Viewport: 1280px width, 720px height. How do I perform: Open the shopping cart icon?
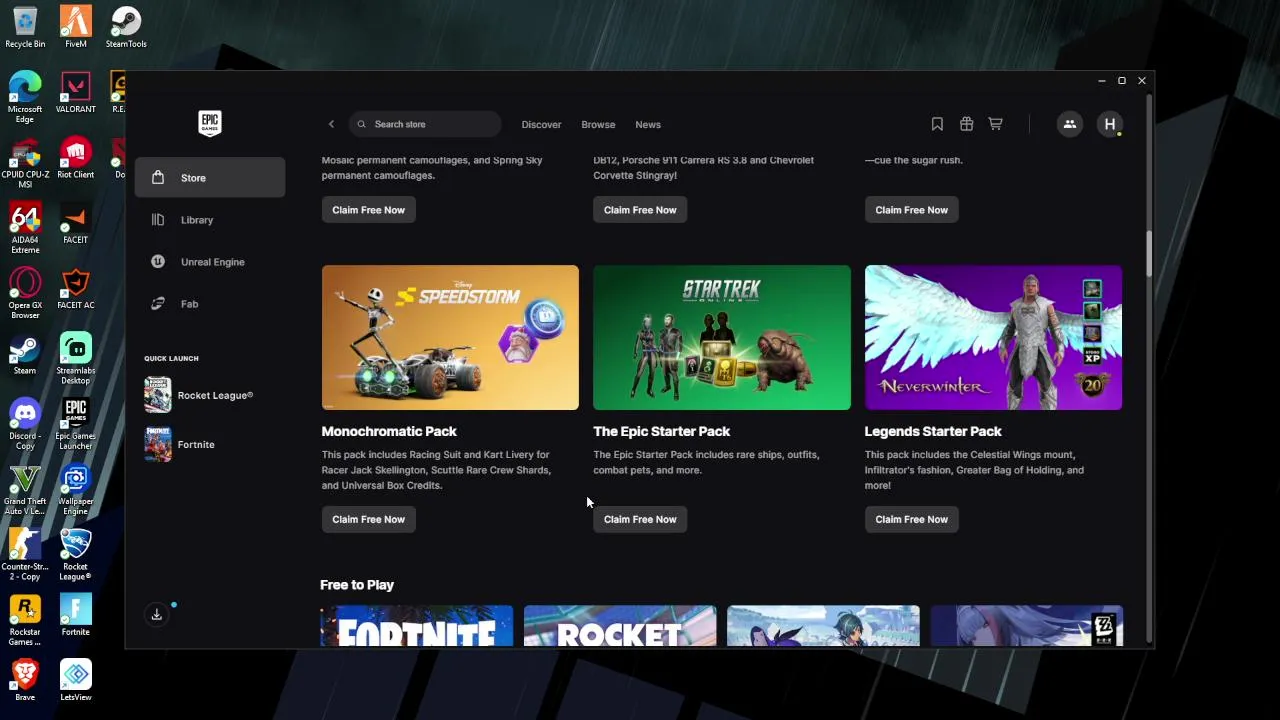coord(995,124)
